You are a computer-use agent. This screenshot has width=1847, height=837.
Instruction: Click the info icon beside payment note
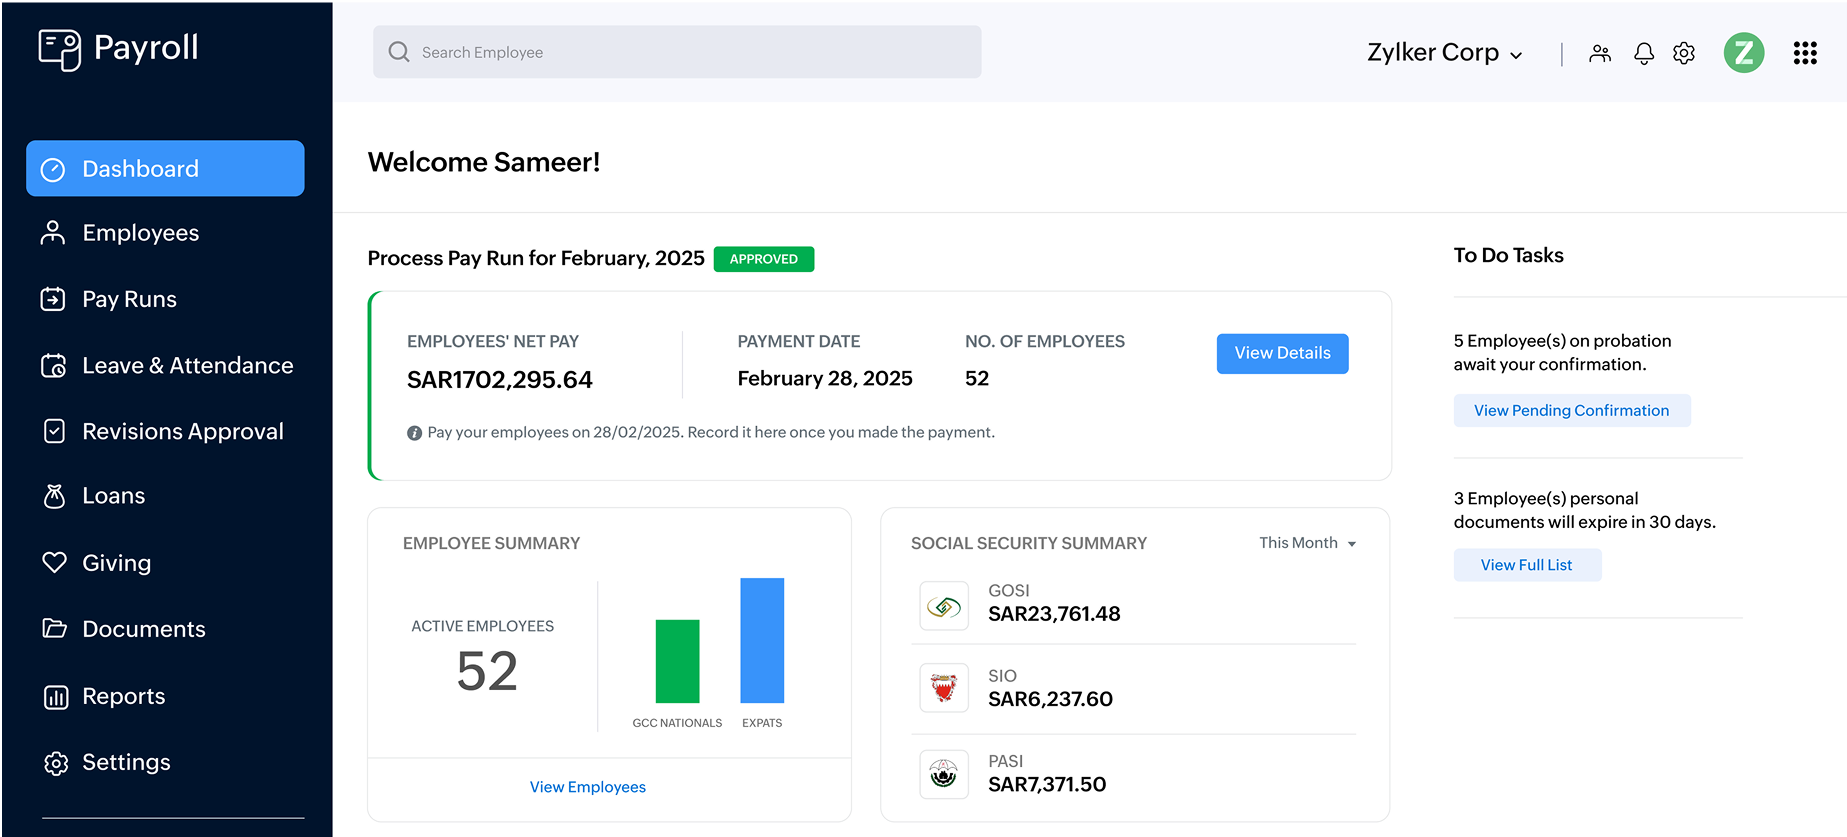click(414, 433)
